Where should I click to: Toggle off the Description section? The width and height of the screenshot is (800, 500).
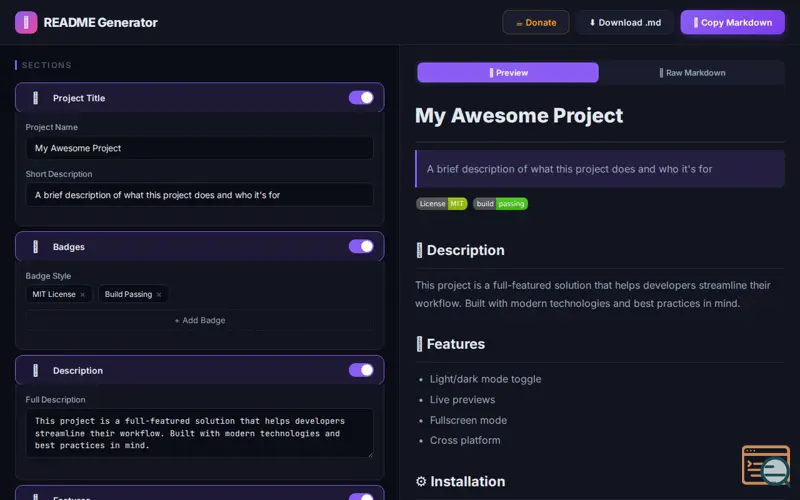(361, 370)
